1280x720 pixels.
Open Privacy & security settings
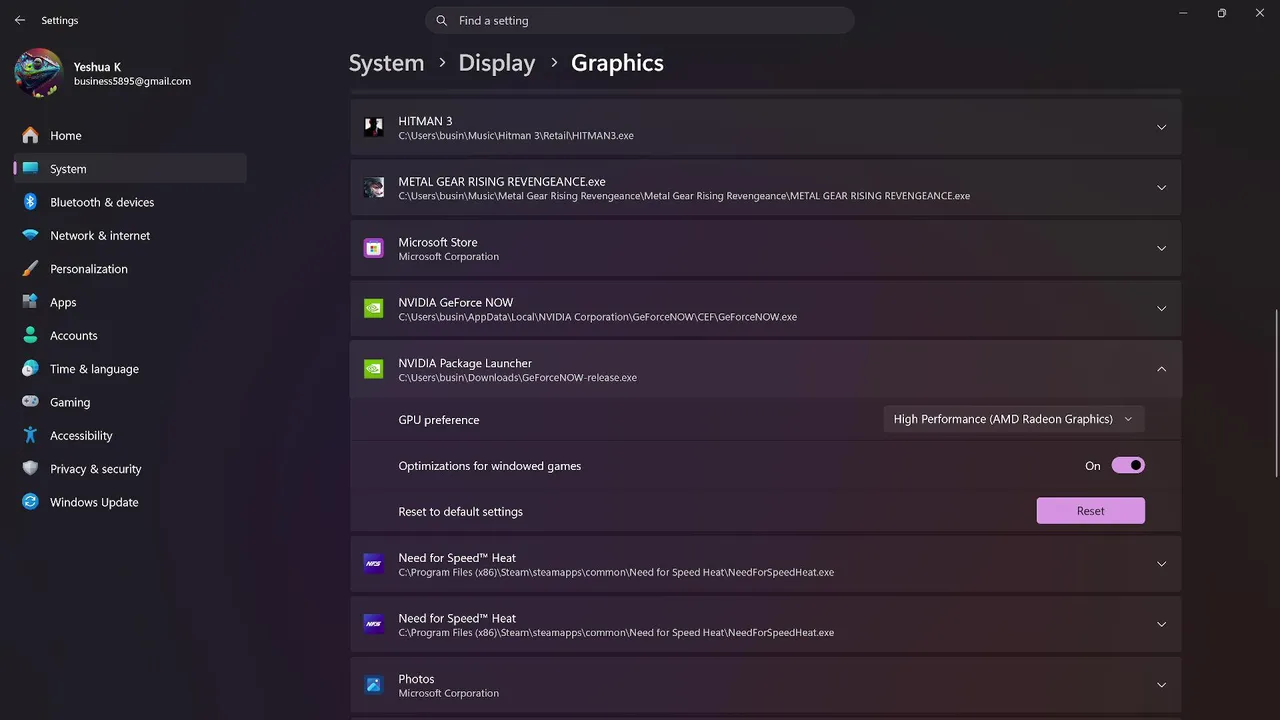[130, 469]
